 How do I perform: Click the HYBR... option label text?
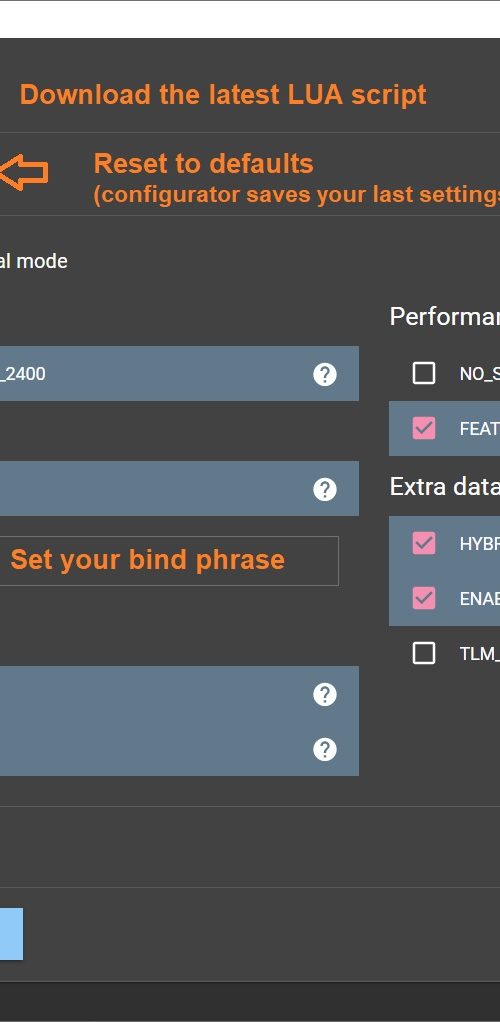480,544
